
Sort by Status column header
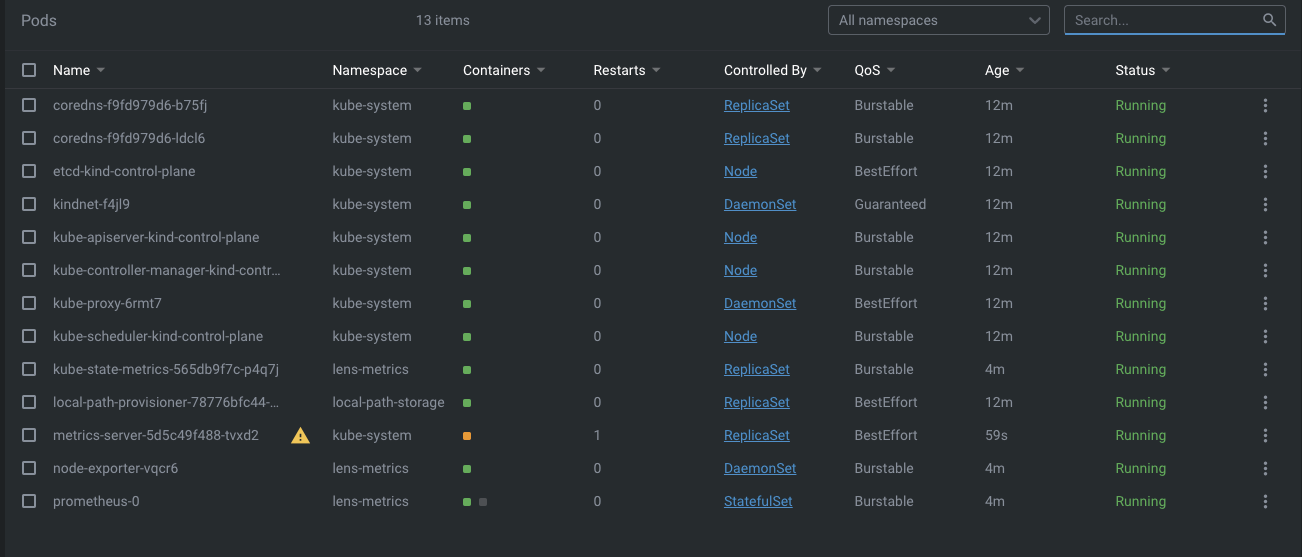pos(1135,70)
